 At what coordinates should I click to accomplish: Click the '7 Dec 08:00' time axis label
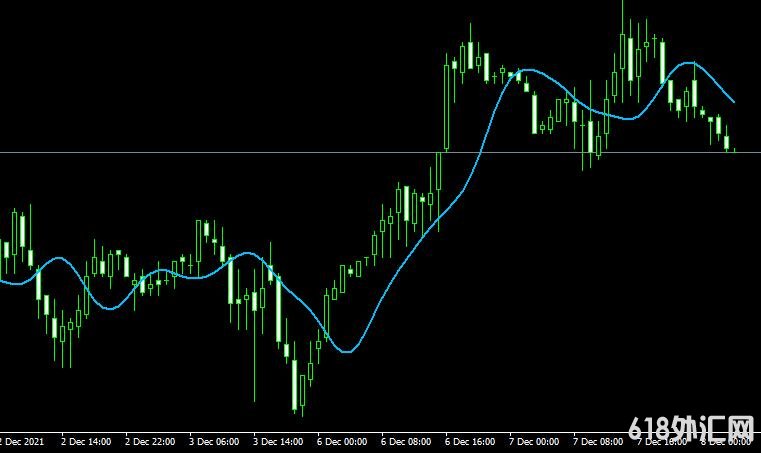point(598,442)
